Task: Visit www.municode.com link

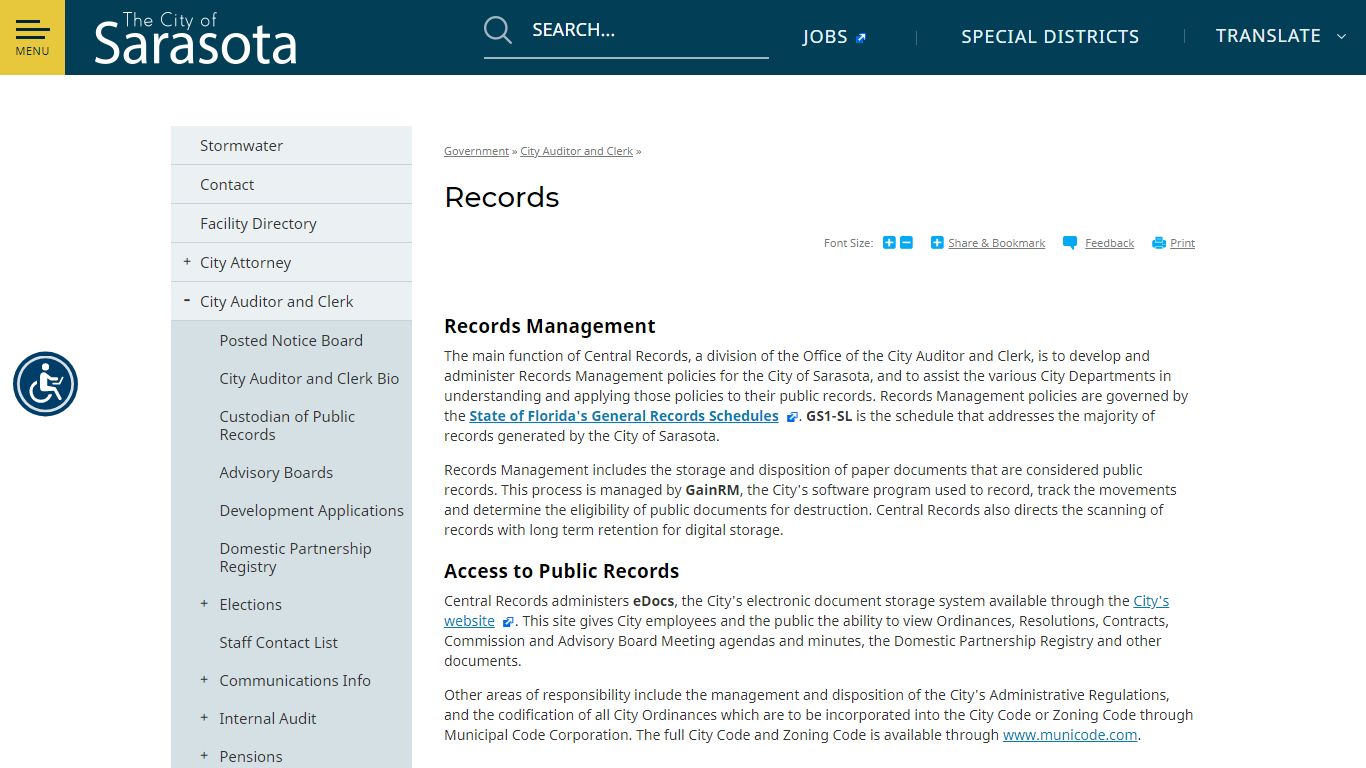Action: point(1070,735)
